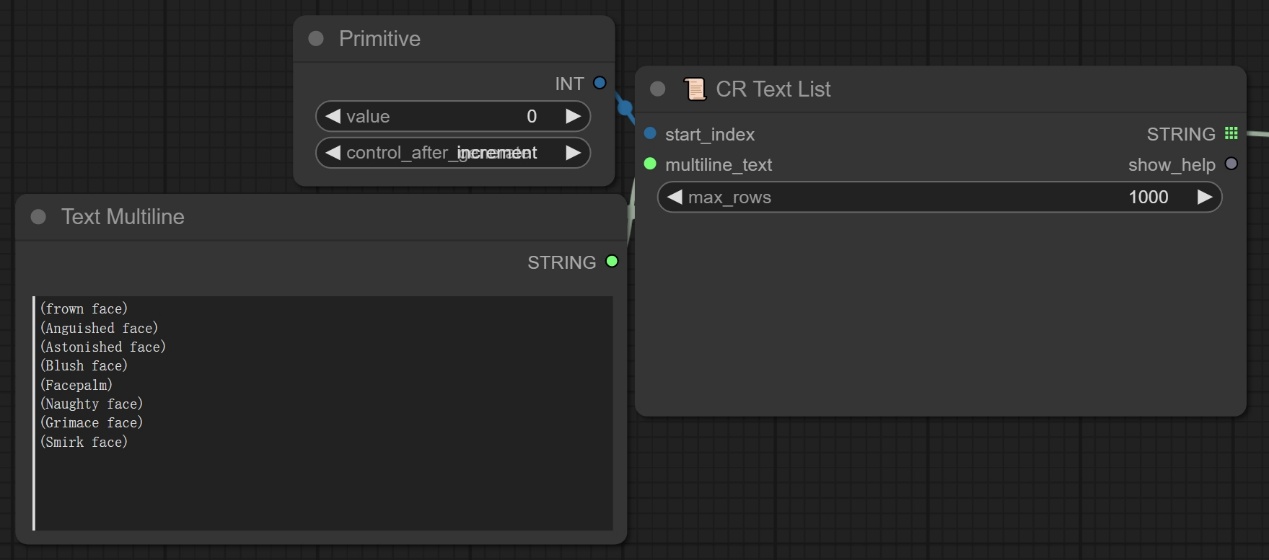This screenshot has width=1269, height=560.
Task: Increase max_rows with the right arrow
Action: [1205, 197]
